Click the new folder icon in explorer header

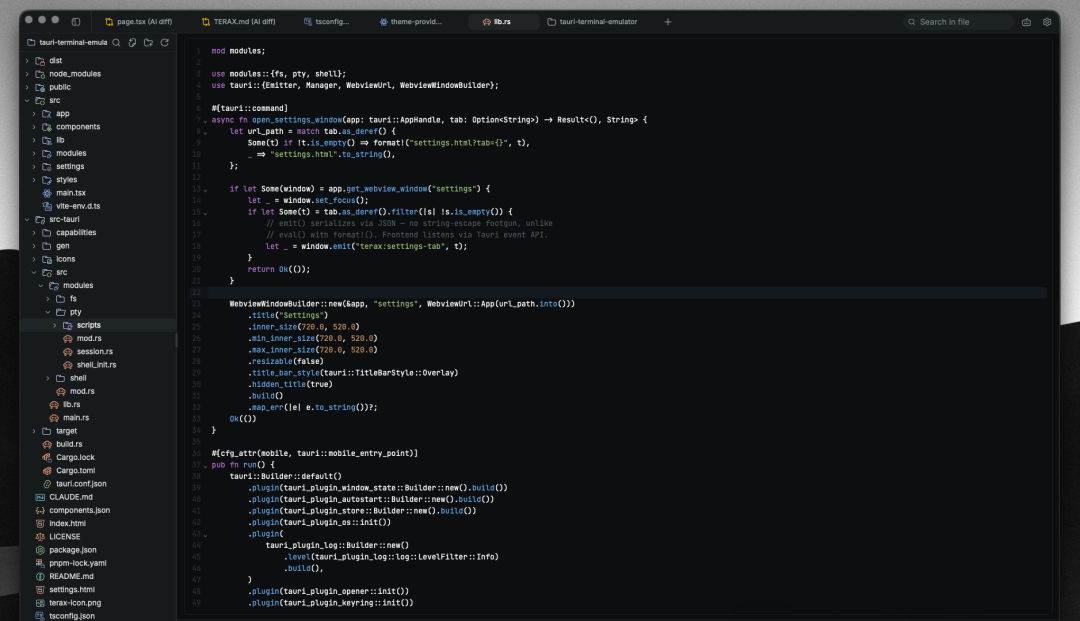click(148, 43)
